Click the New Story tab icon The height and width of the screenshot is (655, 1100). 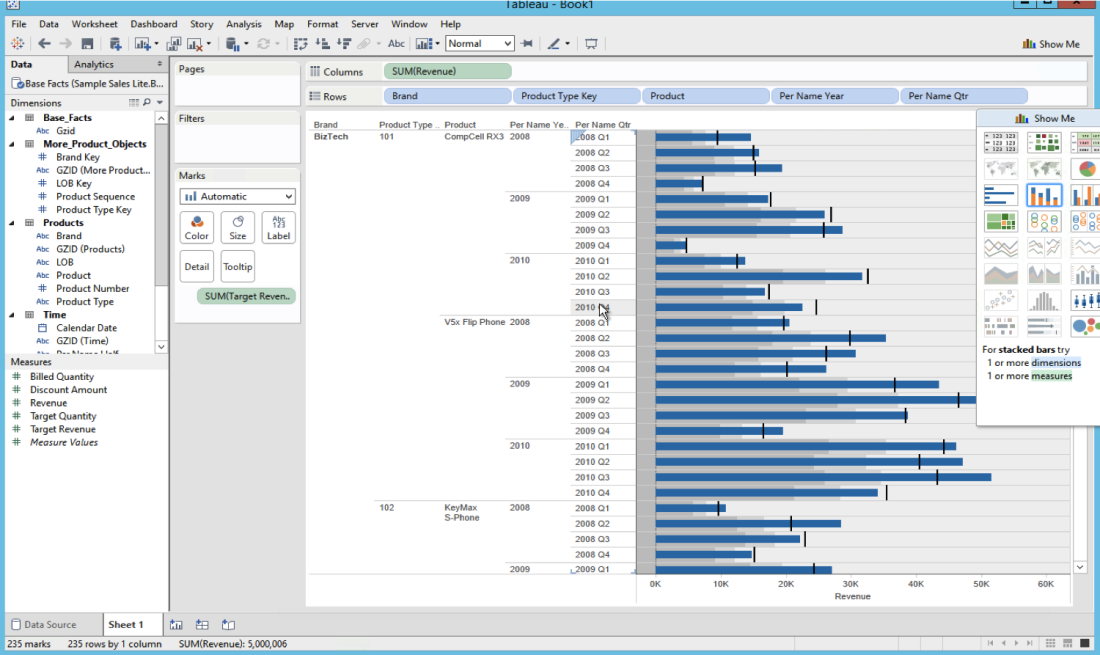coord(228,624)
